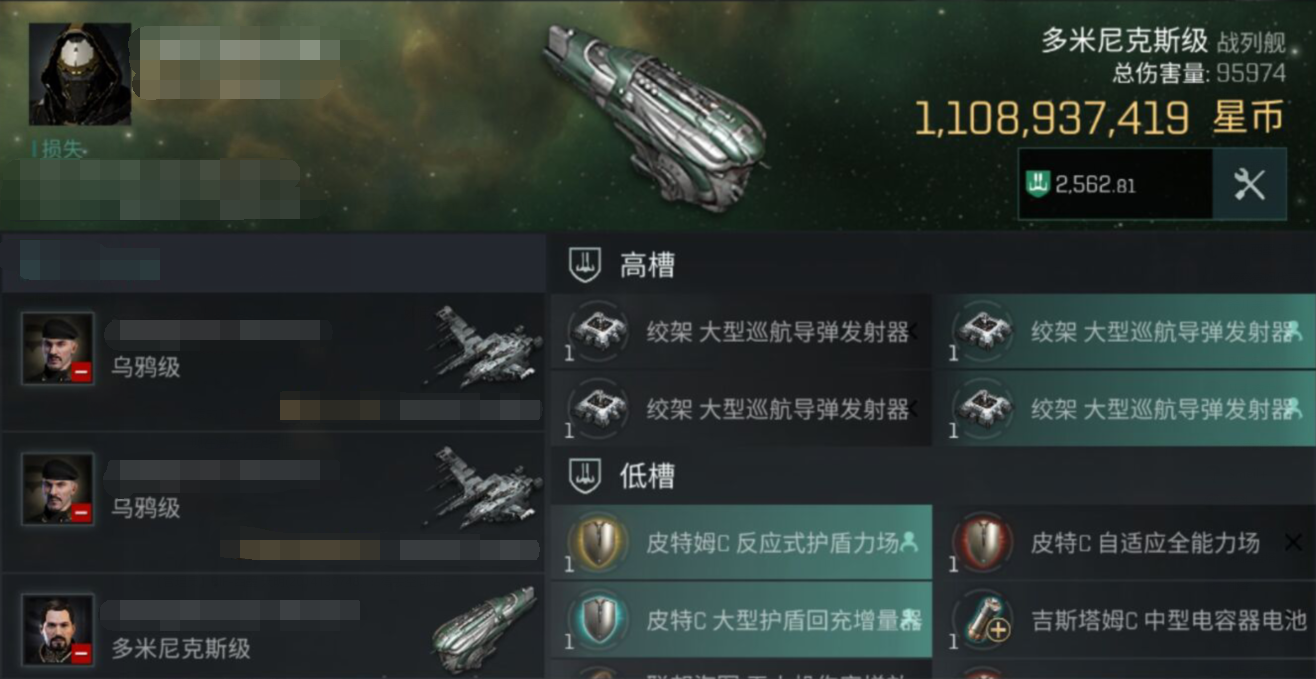Click the X beside 皮特C 自适应全能力场
Screen dimensions: 1316x679
(x=1293, y=543)
